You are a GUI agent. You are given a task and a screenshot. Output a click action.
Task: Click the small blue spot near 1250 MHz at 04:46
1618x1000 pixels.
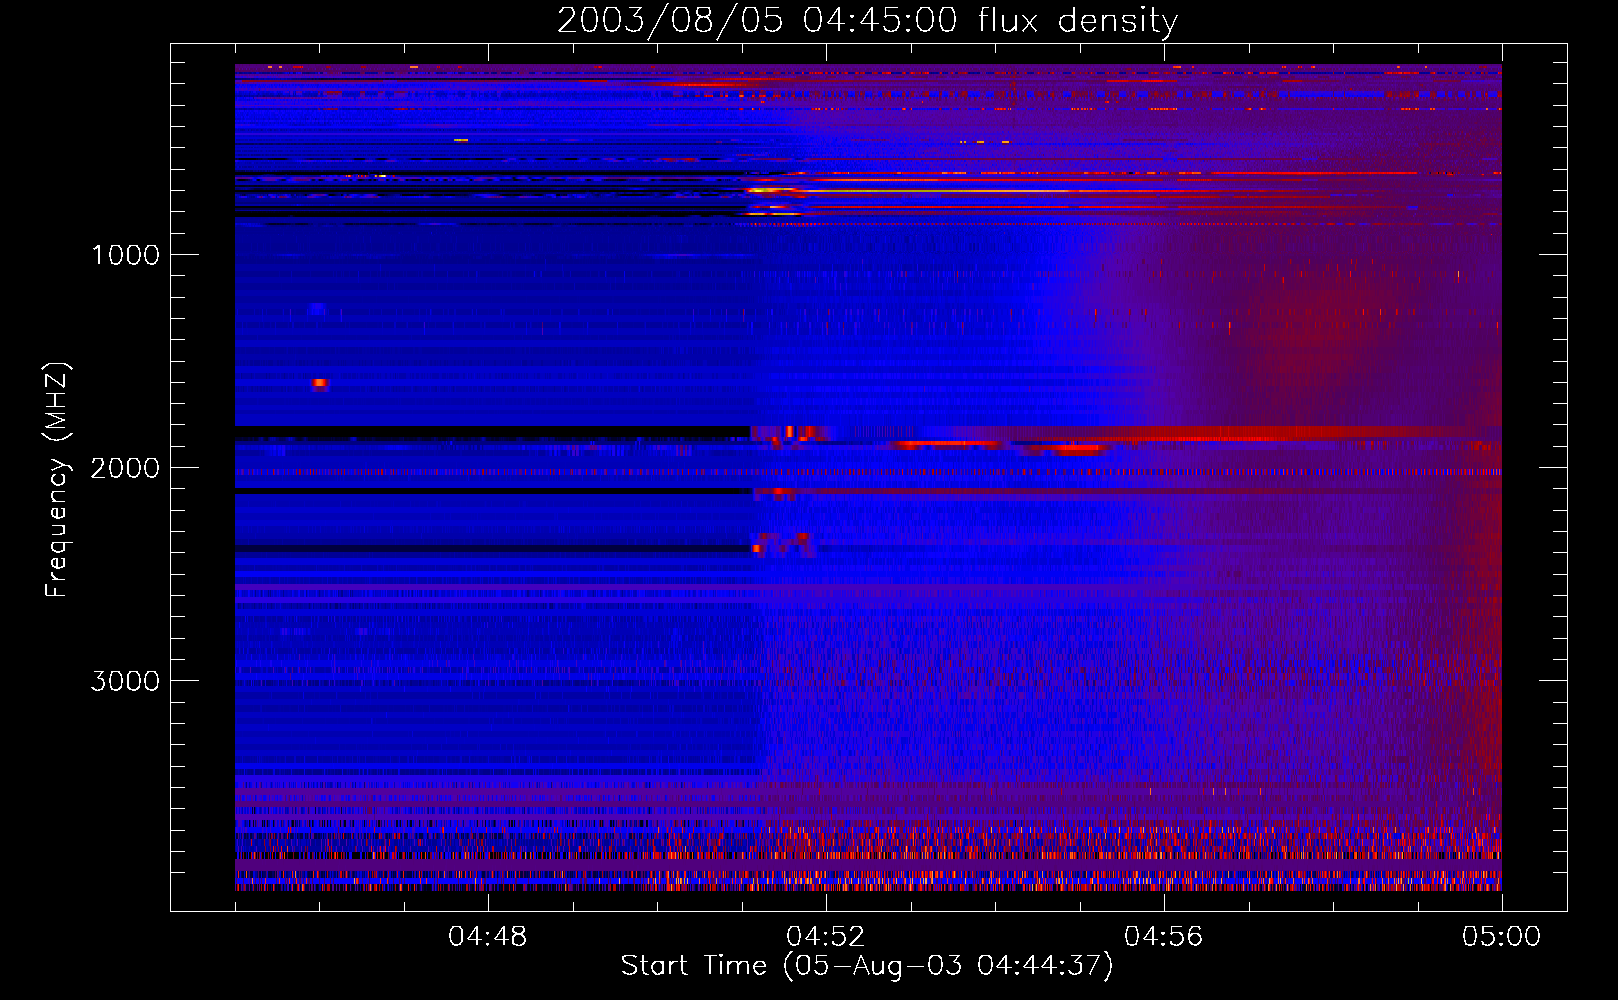(x=317, y=309)
